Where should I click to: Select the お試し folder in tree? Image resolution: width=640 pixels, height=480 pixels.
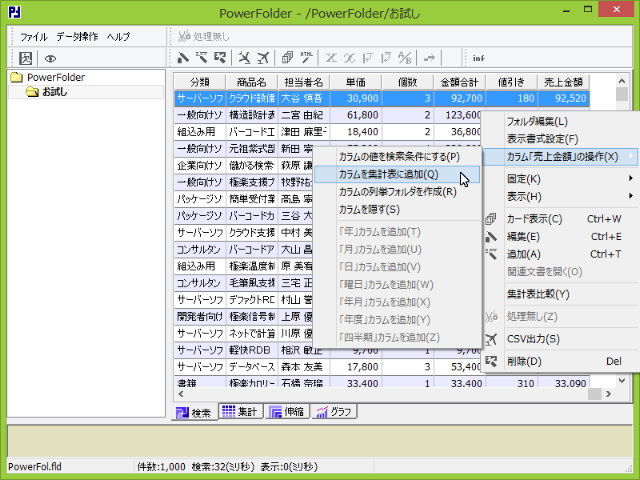coord(47,92)
